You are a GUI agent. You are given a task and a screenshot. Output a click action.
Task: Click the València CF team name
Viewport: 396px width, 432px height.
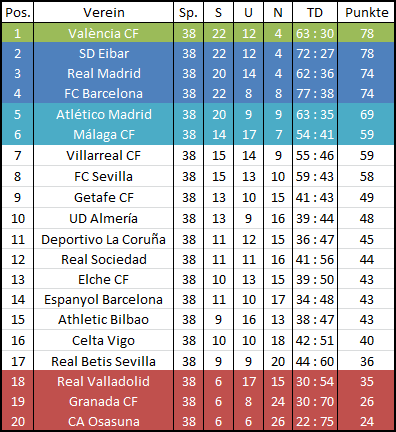tap(103, 33)
